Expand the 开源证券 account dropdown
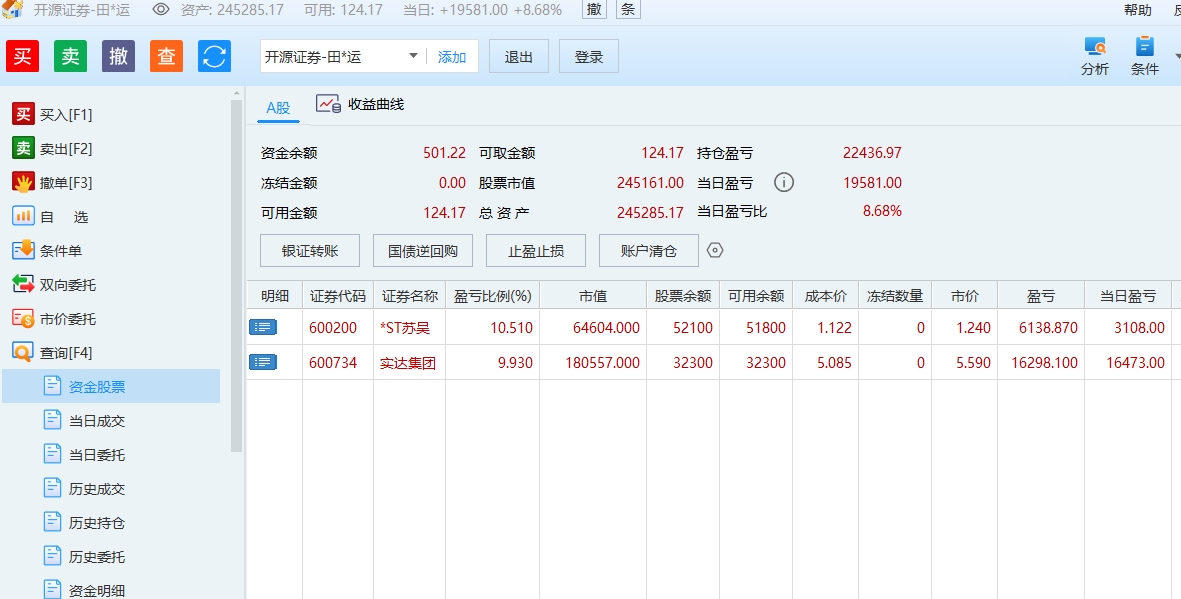Image resolution: width=1181 pixels, height=599 pixels. [413, 56]
